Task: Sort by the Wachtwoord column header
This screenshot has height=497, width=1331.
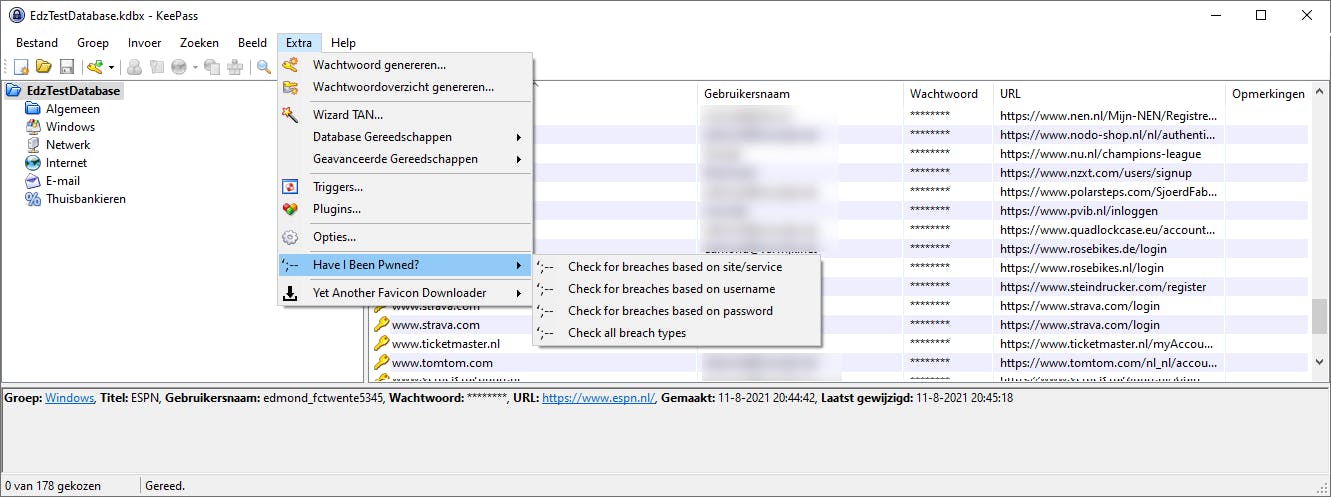Action: [948, 94]
